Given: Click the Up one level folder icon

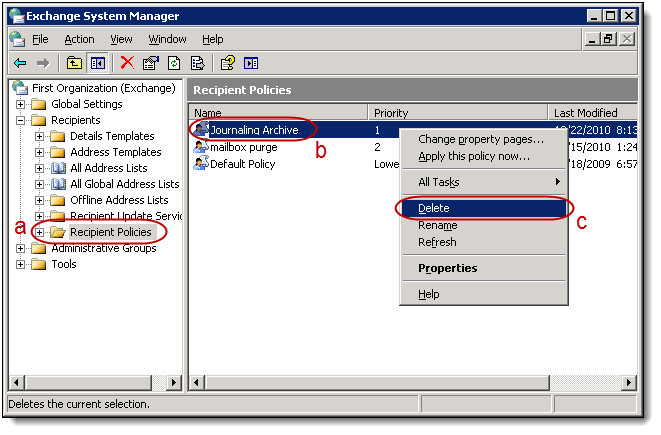Looking at the screenshot, I should (75, 64).
